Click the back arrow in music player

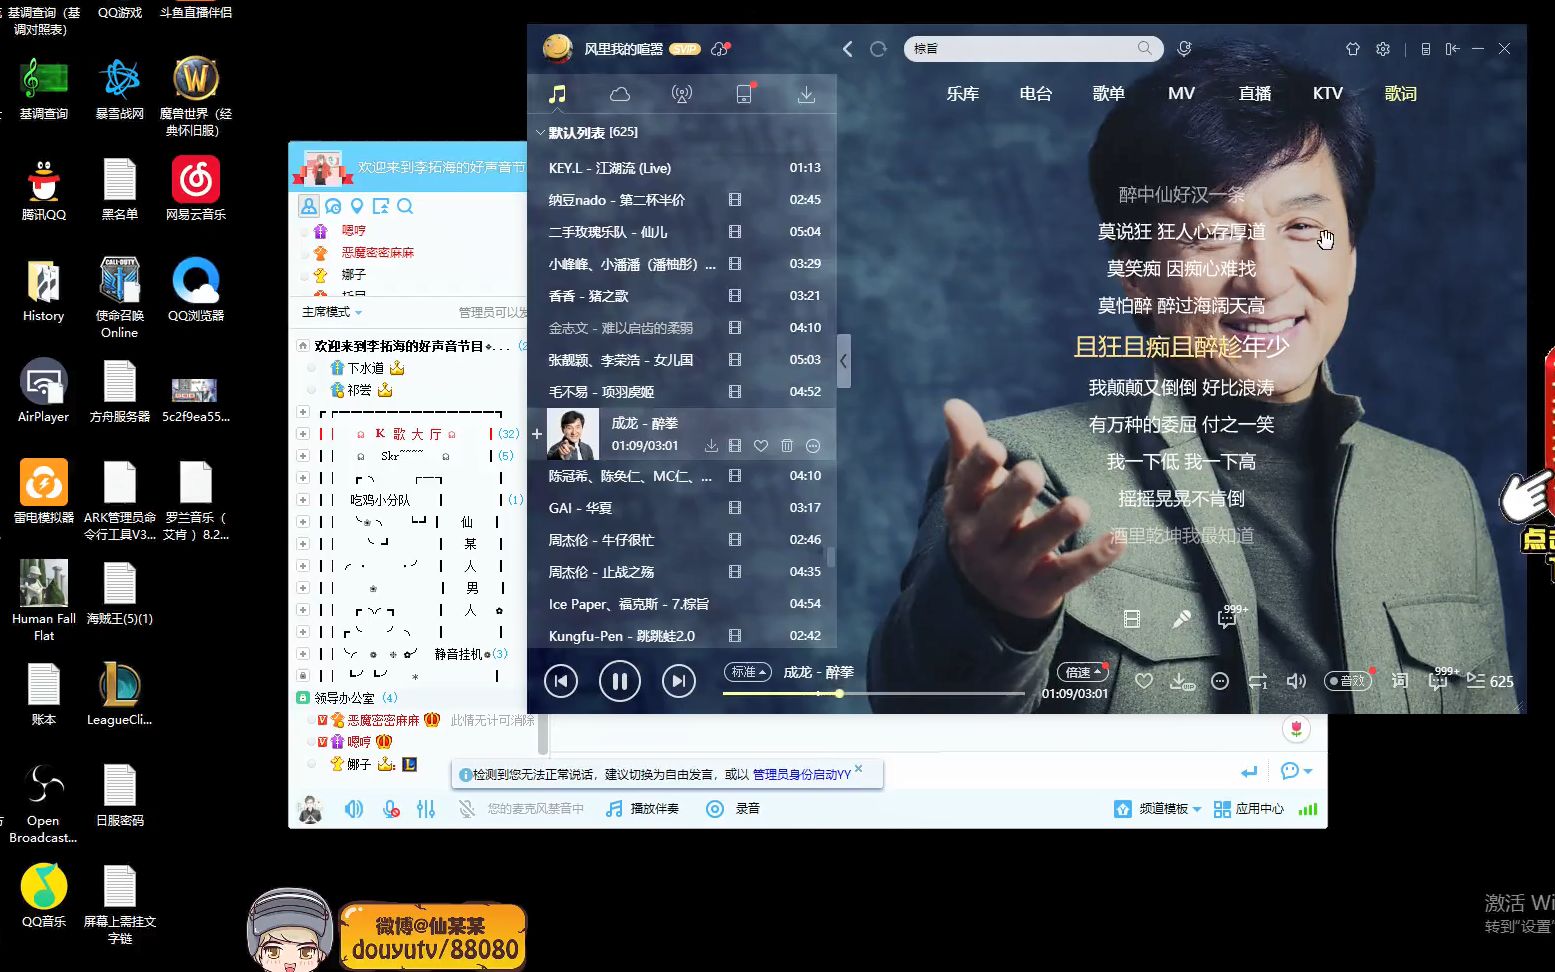(847, 49)
